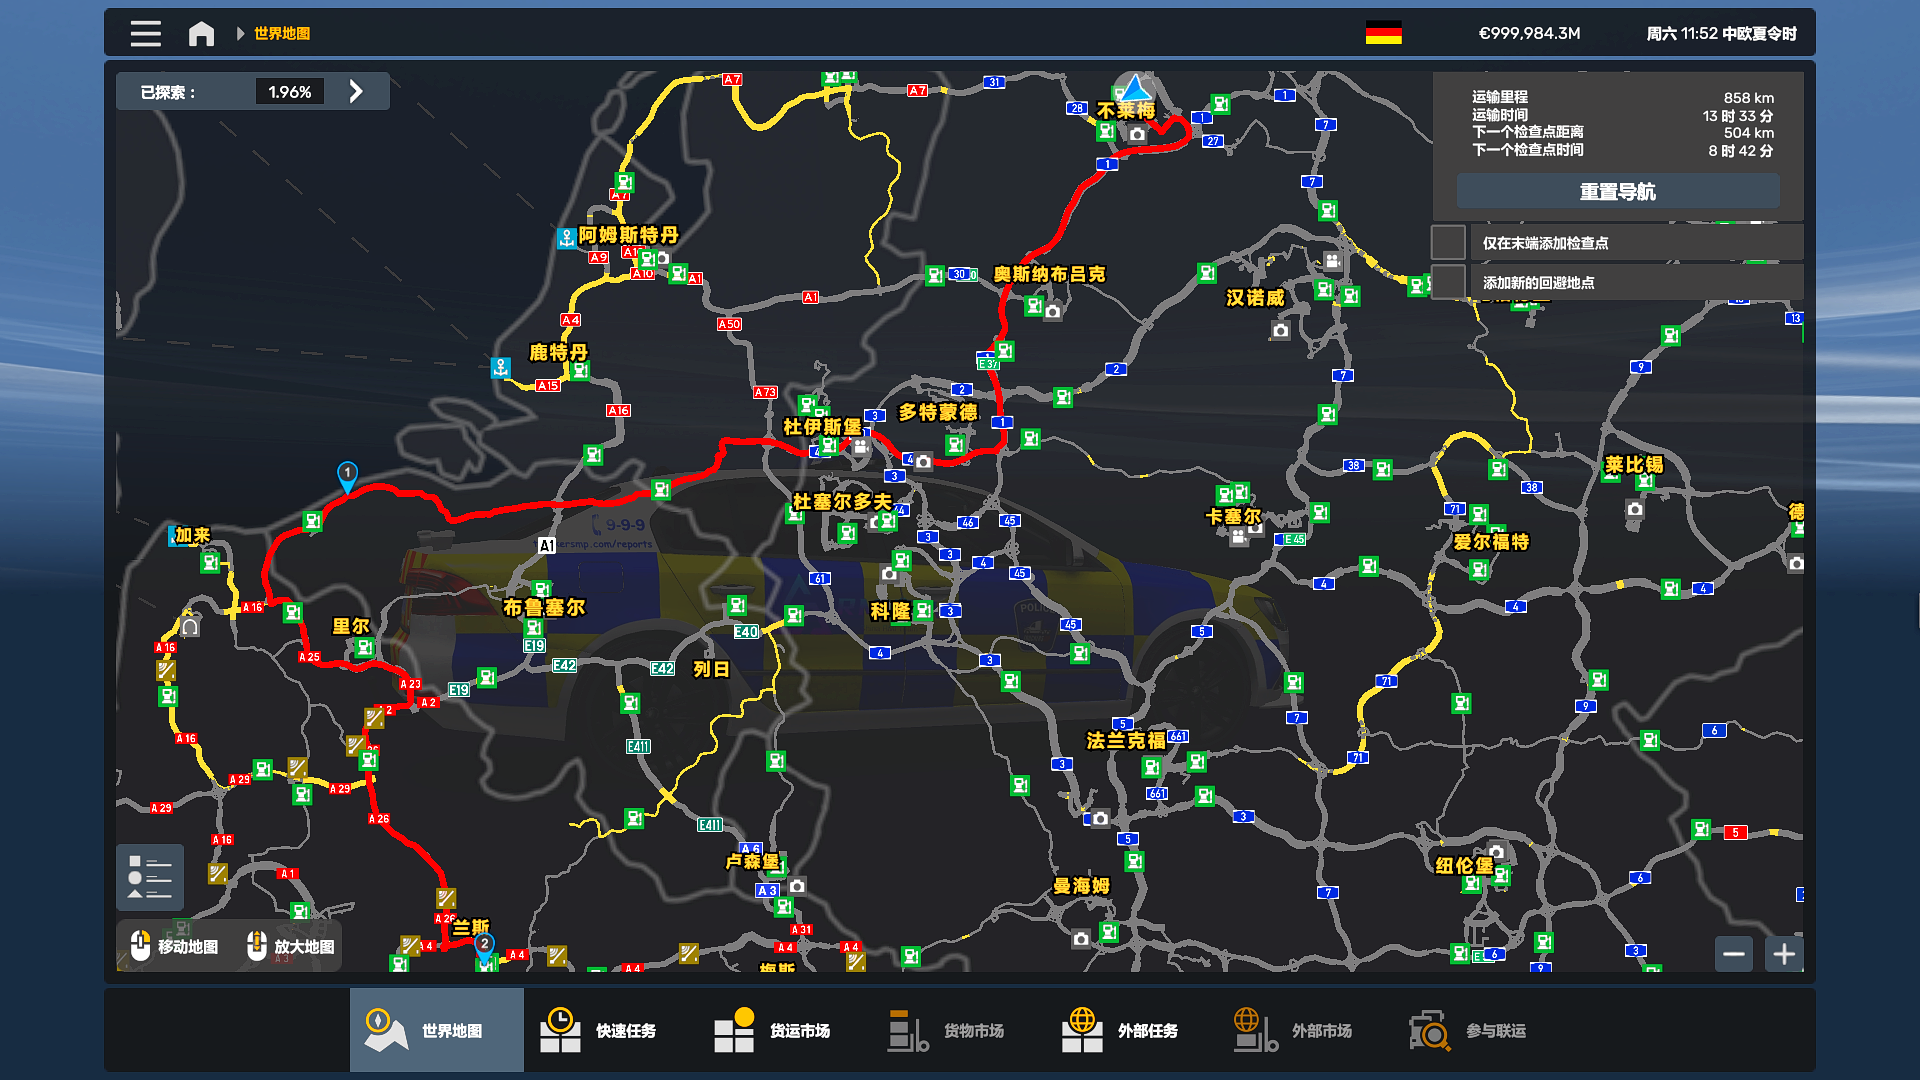Click the 鹿特丹 port anchor icon

[x=501, y=367]
